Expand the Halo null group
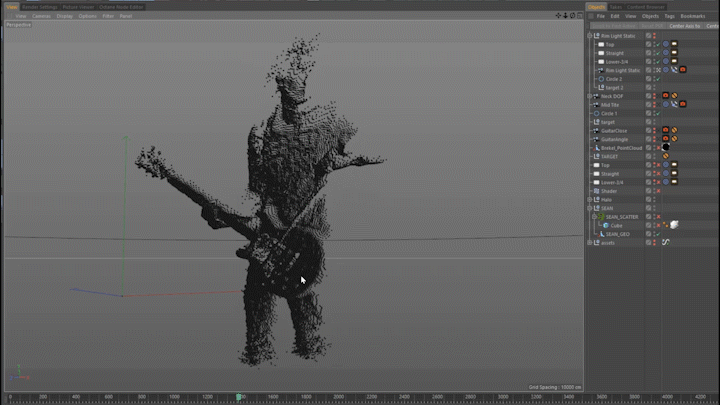Image resolution: width=720 pixels, height=405 pixels. coord(590,200)
